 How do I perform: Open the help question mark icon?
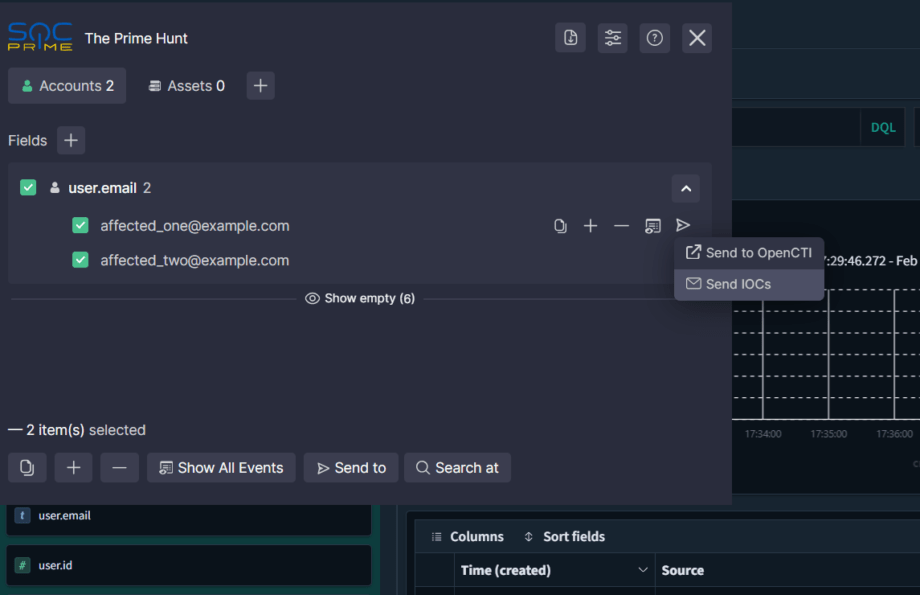click(654, 37)
